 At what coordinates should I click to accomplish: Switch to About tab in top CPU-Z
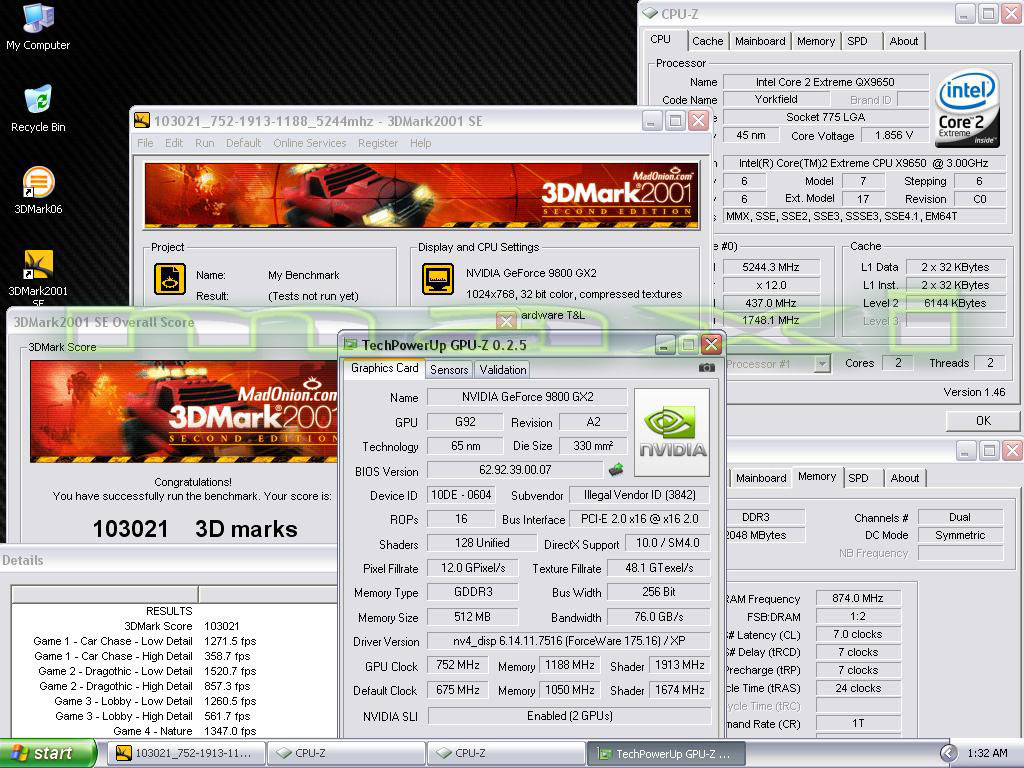(904, 41)
